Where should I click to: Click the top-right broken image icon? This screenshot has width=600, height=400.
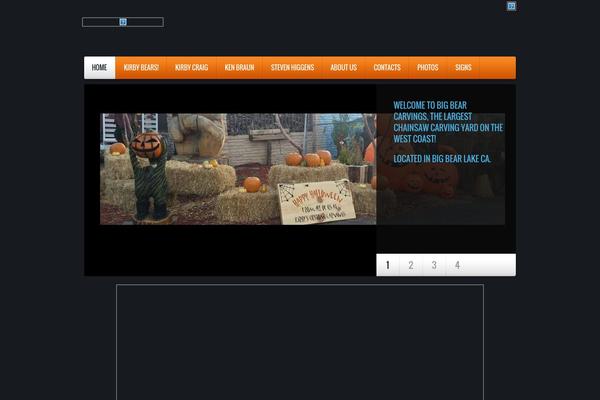[x=511, y=6]
